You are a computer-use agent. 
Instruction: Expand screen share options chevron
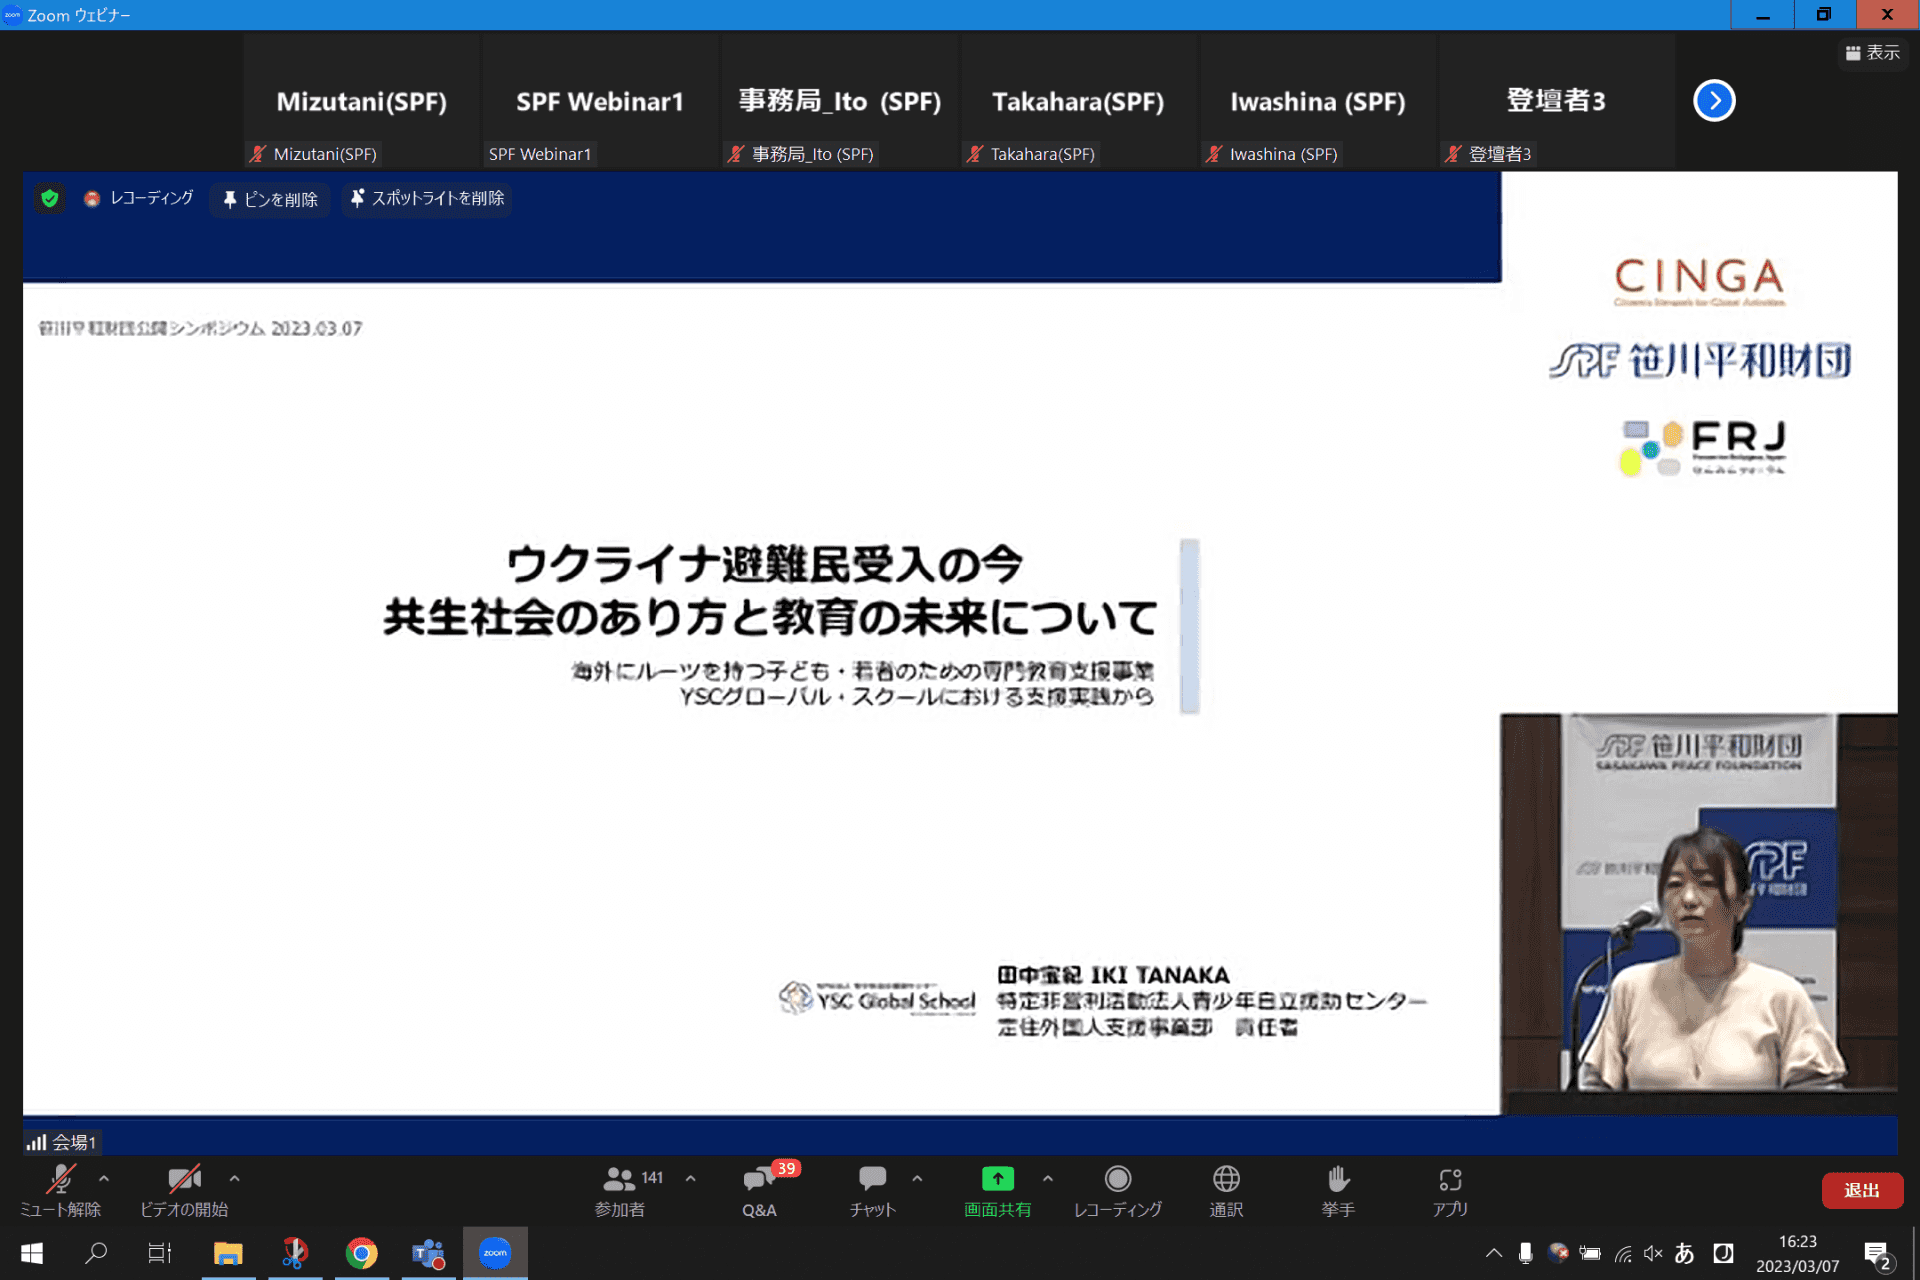tap(1047, 1179)
